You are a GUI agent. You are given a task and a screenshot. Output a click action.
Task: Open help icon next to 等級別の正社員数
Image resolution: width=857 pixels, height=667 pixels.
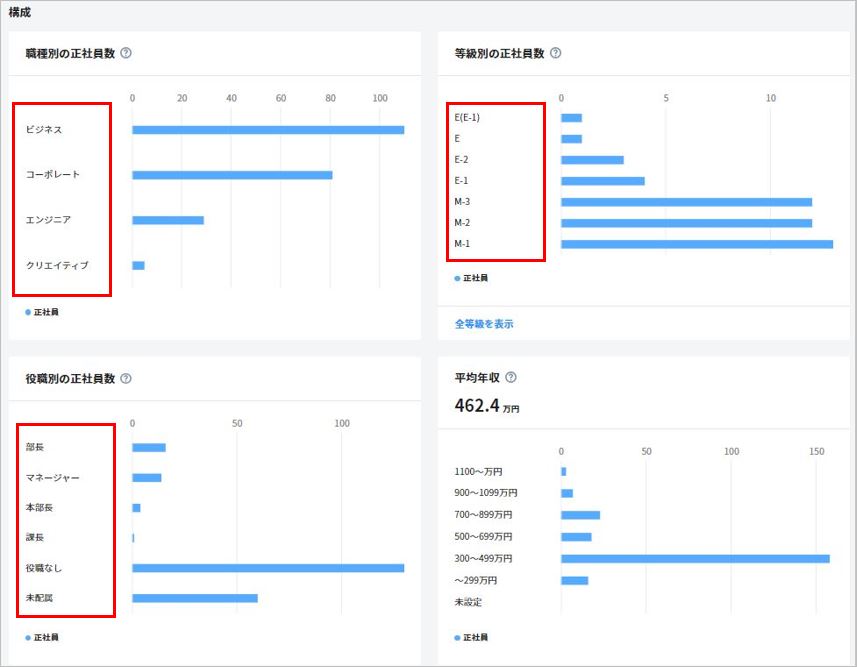[556, 53]
